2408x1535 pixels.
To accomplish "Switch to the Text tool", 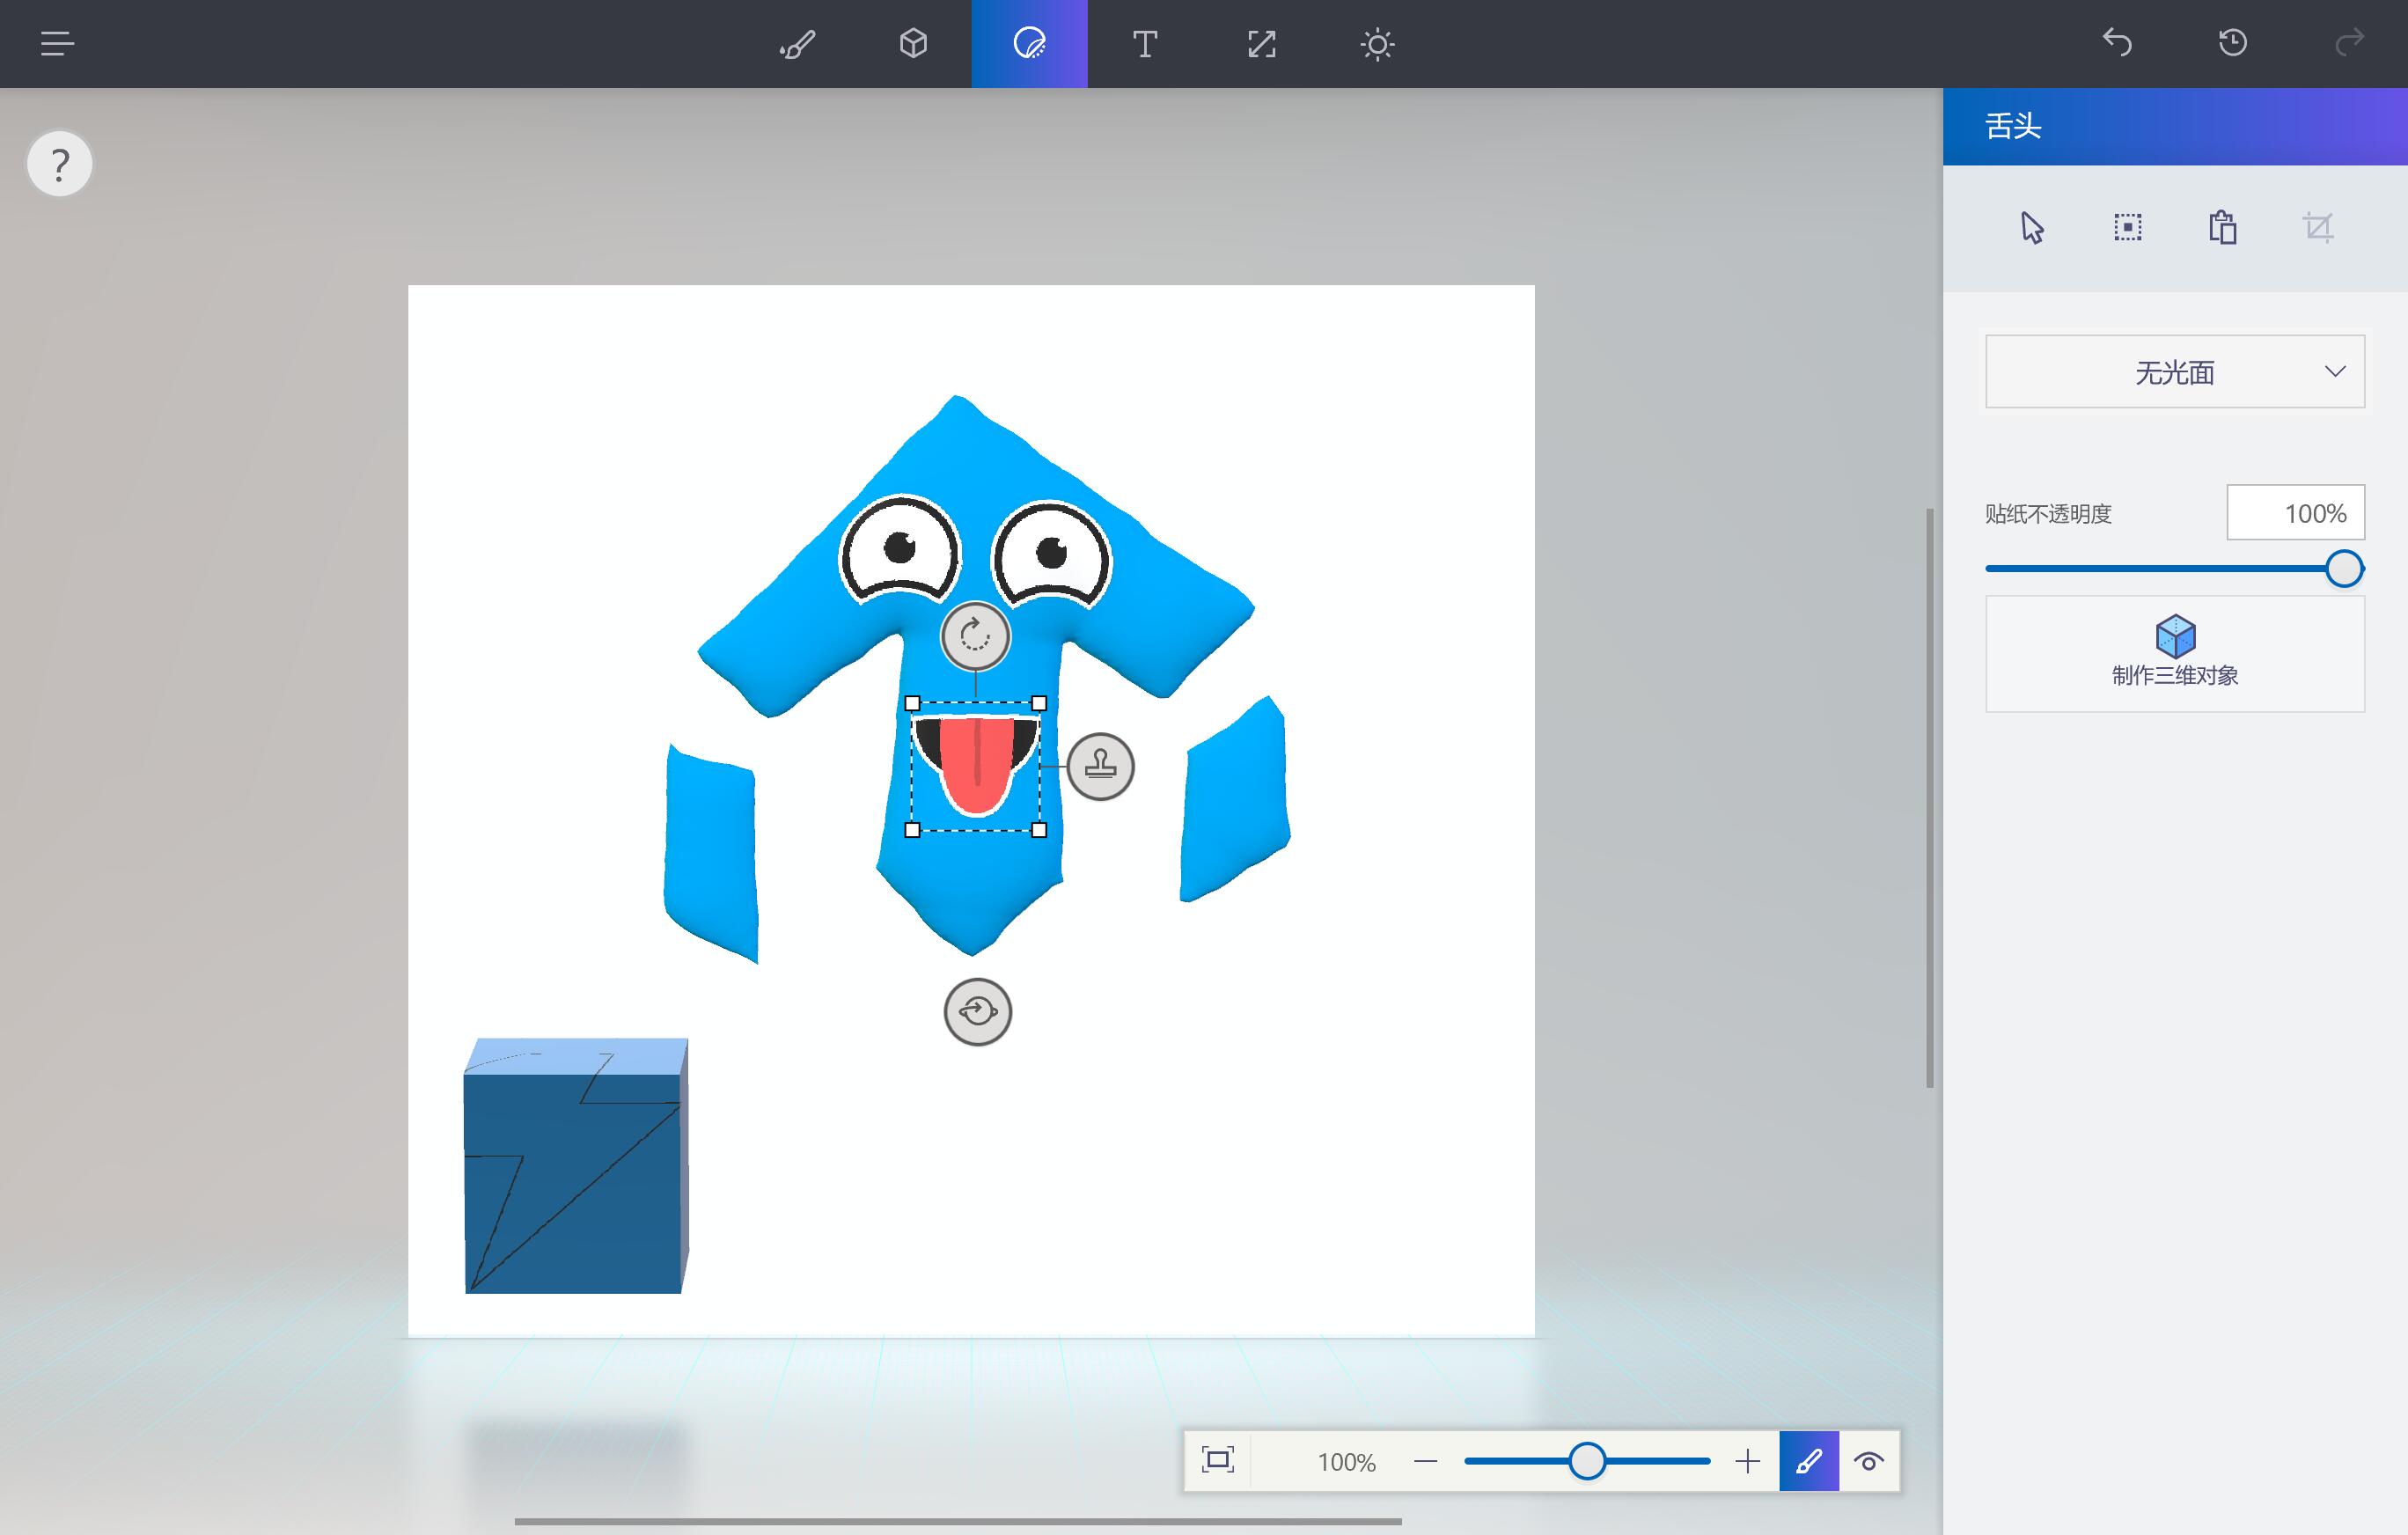I will point(1145,44).
